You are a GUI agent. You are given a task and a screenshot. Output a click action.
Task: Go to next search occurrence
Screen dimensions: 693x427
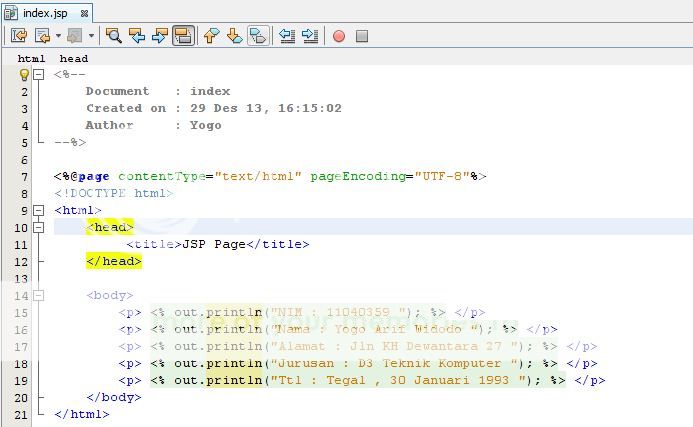click(160, 36)
